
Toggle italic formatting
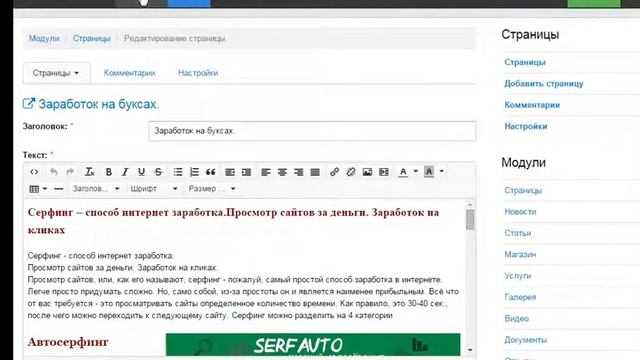[125, 172]
